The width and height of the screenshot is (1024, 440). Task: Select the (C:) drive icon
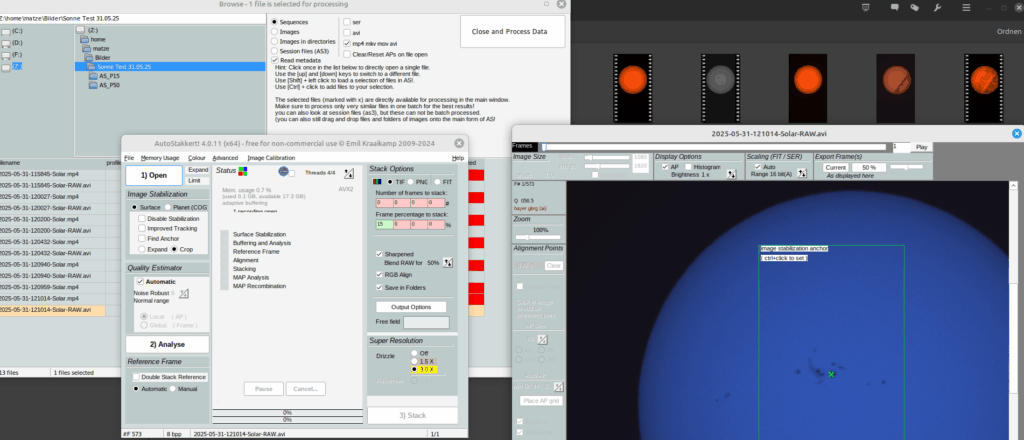point(6,31)
